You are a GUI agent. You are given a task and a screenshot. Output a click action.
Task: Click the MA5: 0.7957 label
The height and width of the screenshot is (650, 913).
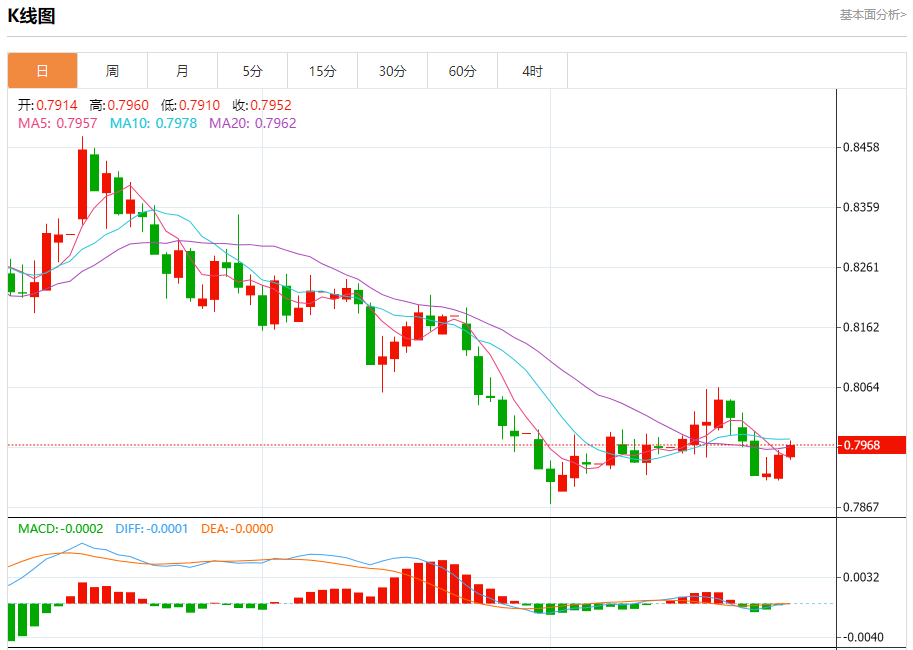coord(58,123)
